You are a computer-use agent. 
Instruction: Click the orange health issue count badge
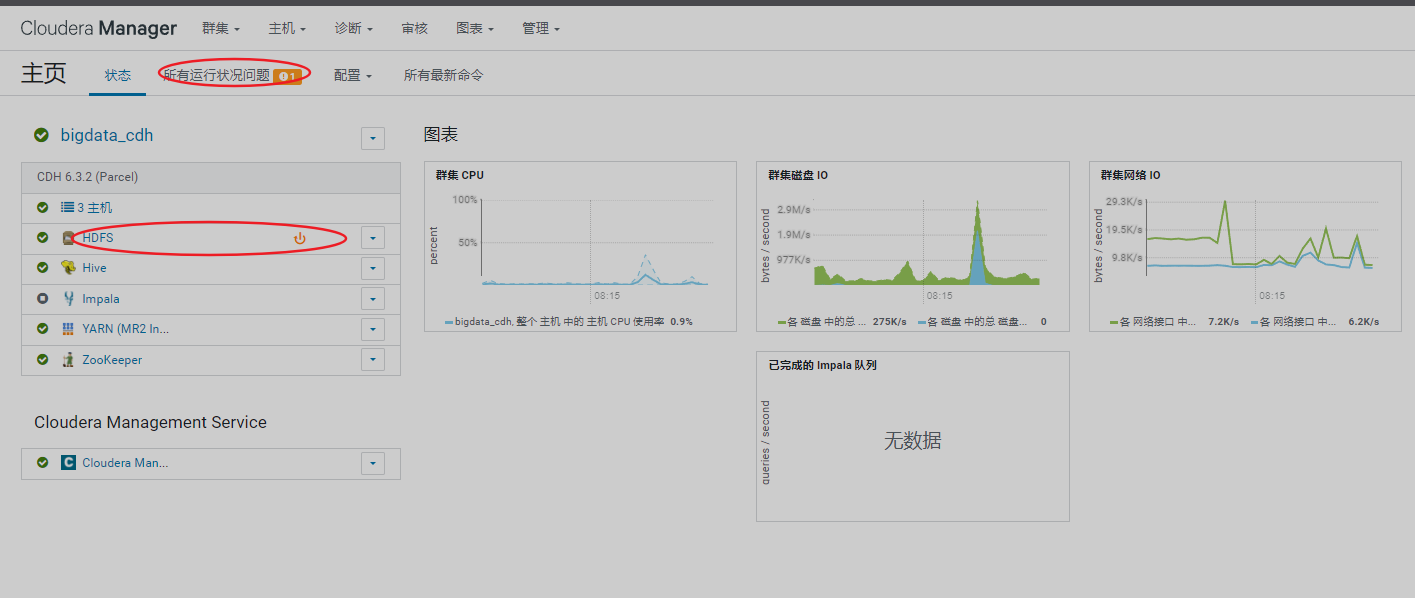tap(287, 76)
